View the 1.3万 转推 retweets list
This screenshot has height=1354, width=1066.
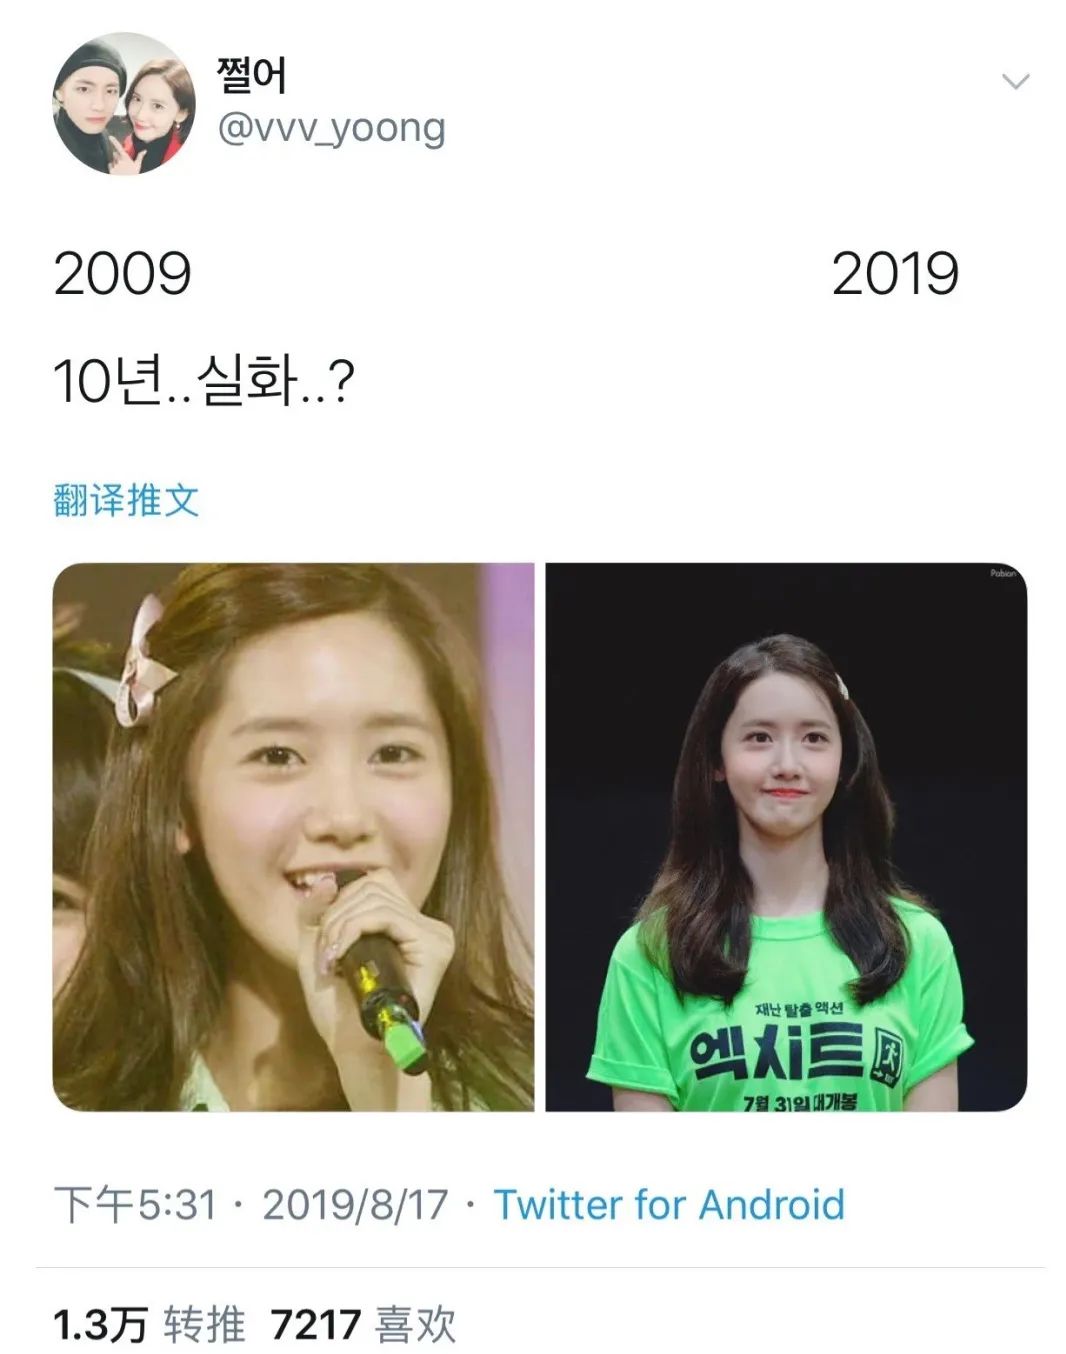(149, 1325)
